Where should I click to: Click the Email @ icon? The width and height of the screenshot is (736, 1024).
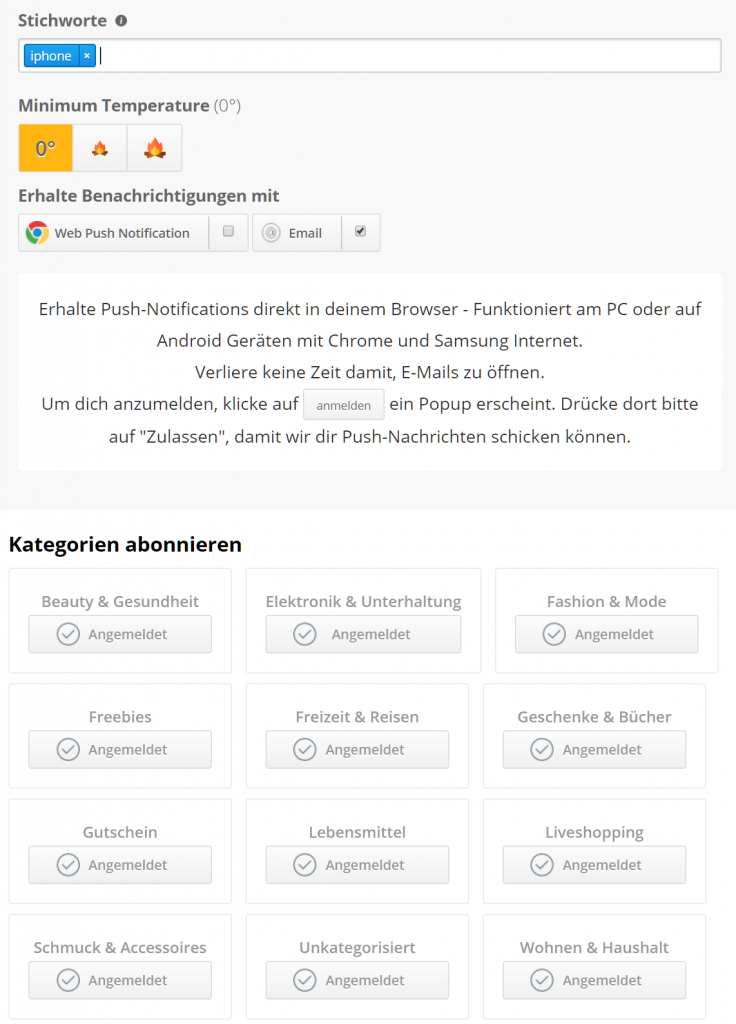click(270, 233)
